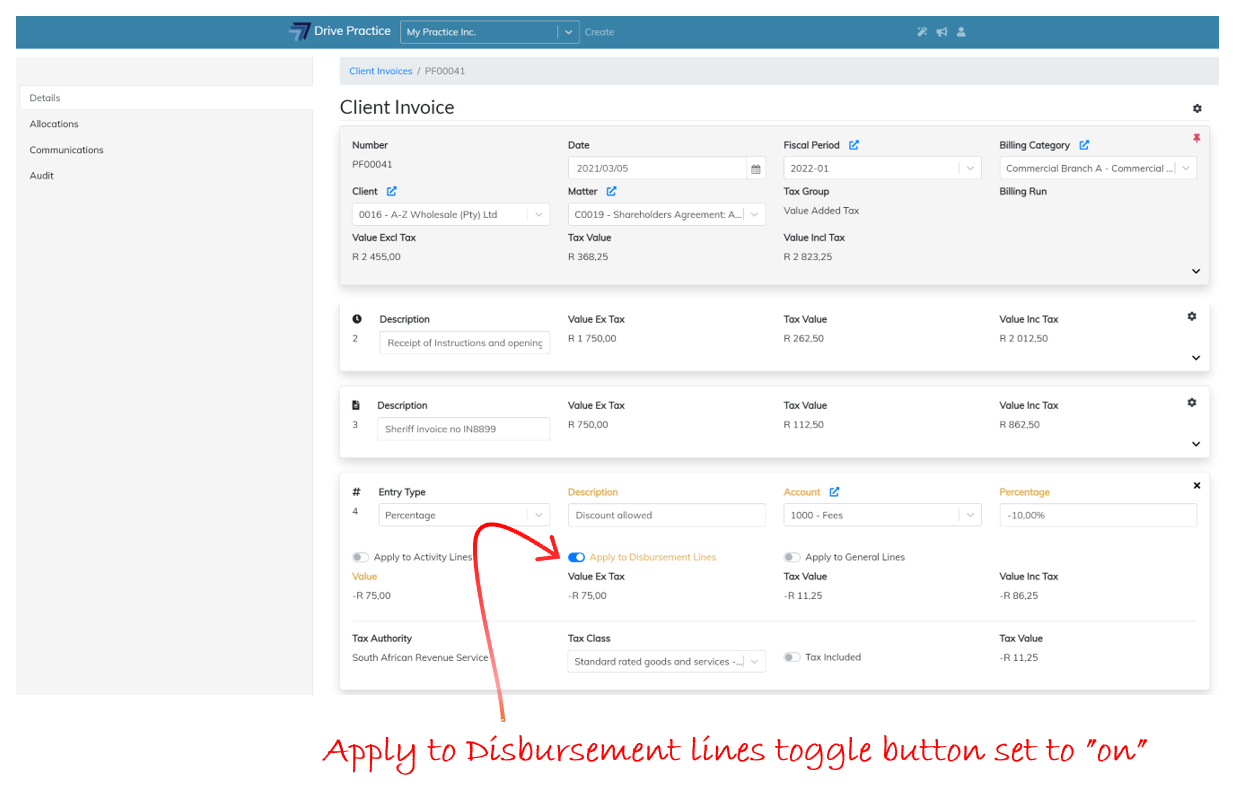Image resolution: width=1237 pixels, height=786 pixels.
Task: Enable Apply to Activity Lines toggle
Action: pos(360,557)
